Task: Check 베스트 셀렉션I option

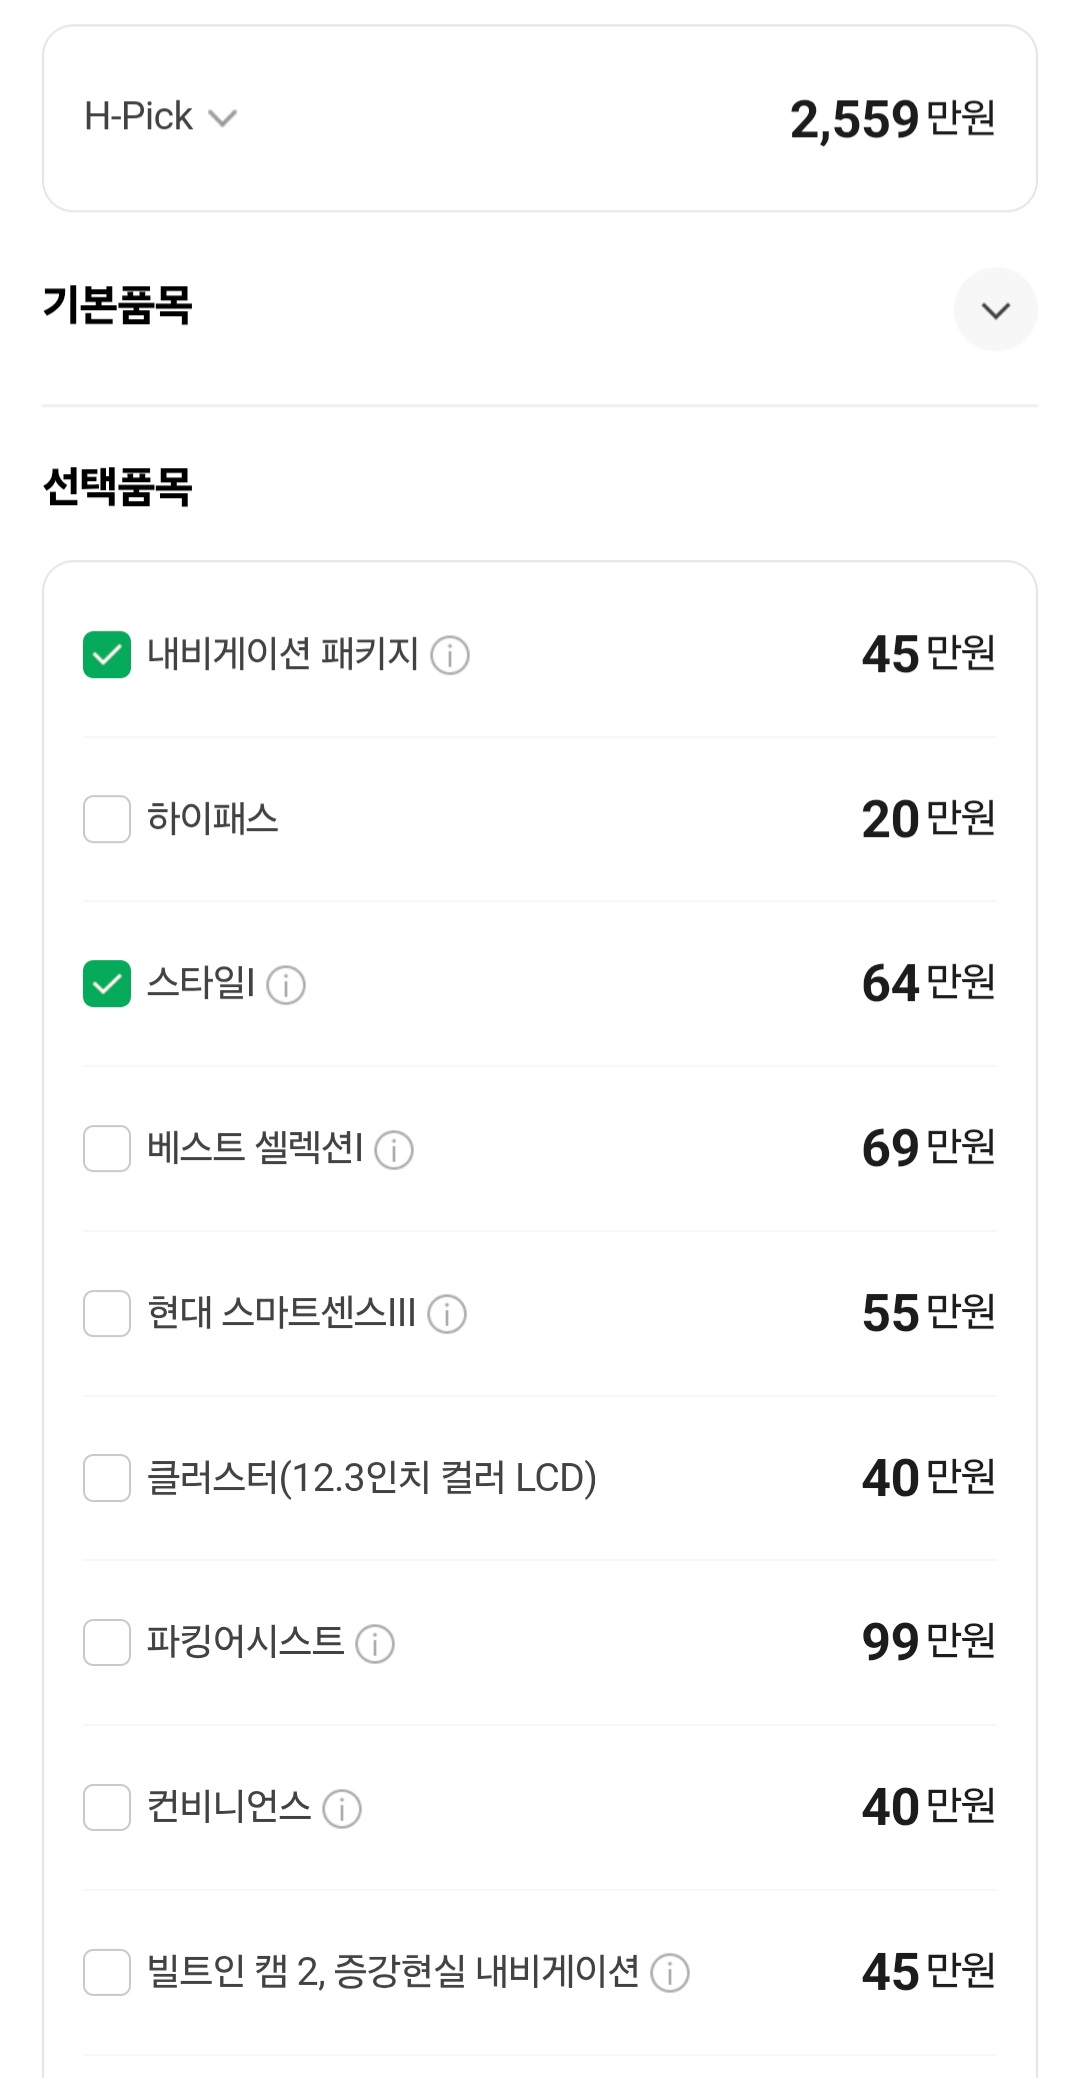Action: click(x=107, y=1148)
